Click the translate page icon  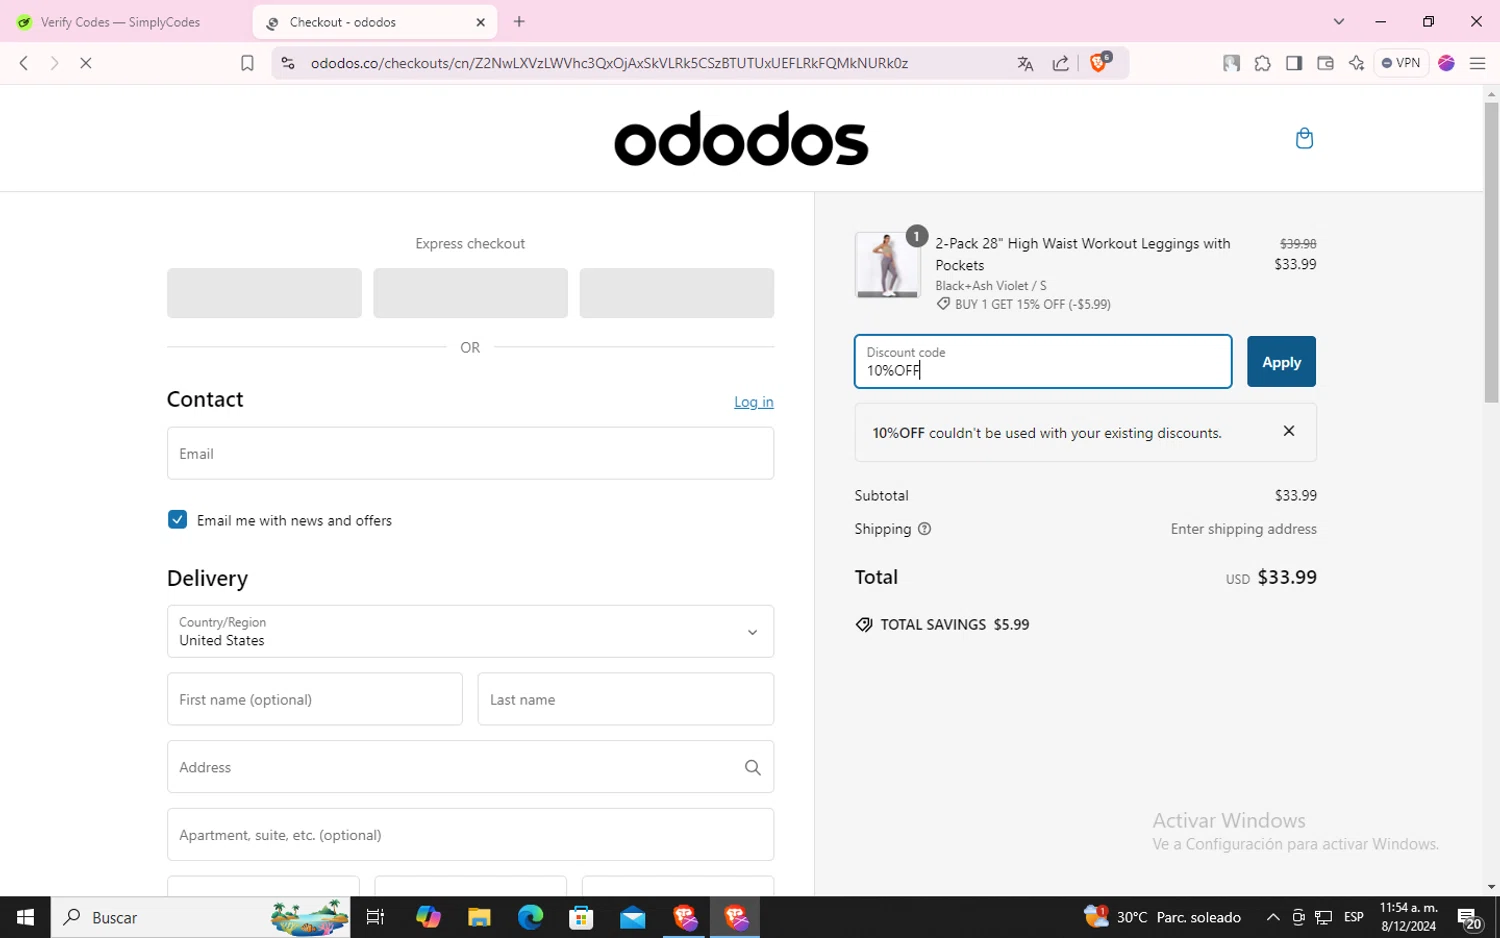click(1025, 63)
